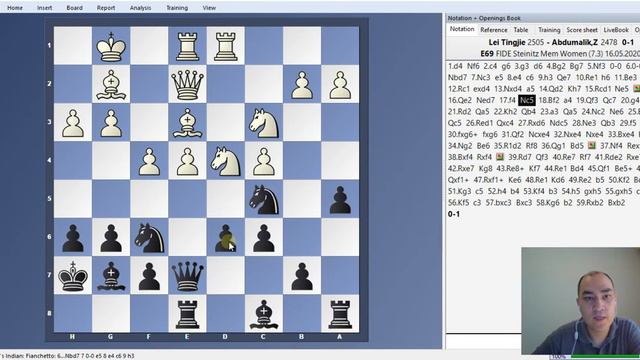Click the white pawn on g3
This screenshot has height=360, width=640.
click(x=111, y=123)
